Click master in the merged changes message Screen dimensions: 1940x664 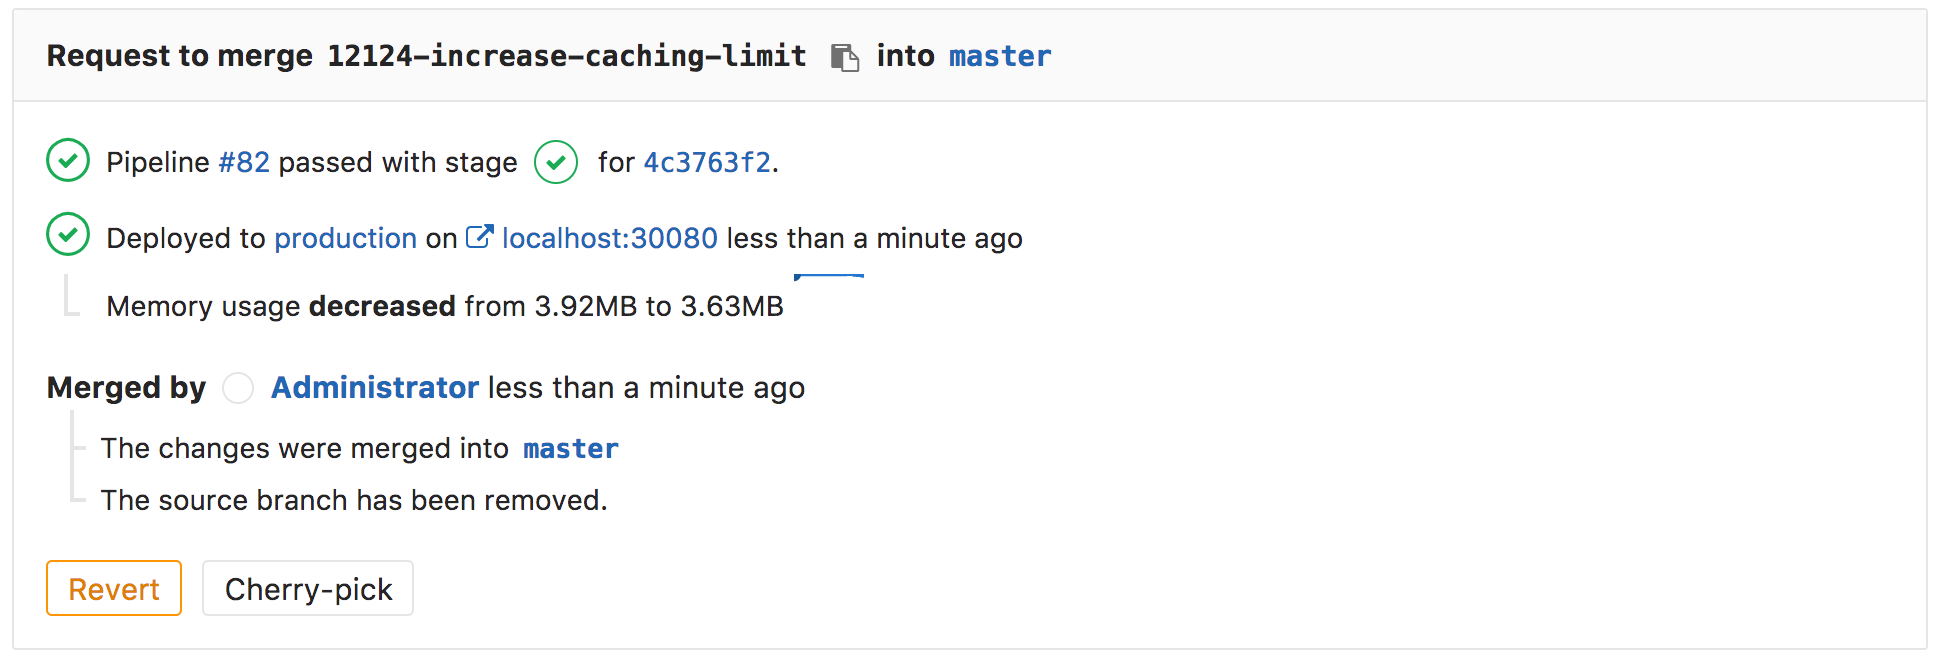pos(570,449)
